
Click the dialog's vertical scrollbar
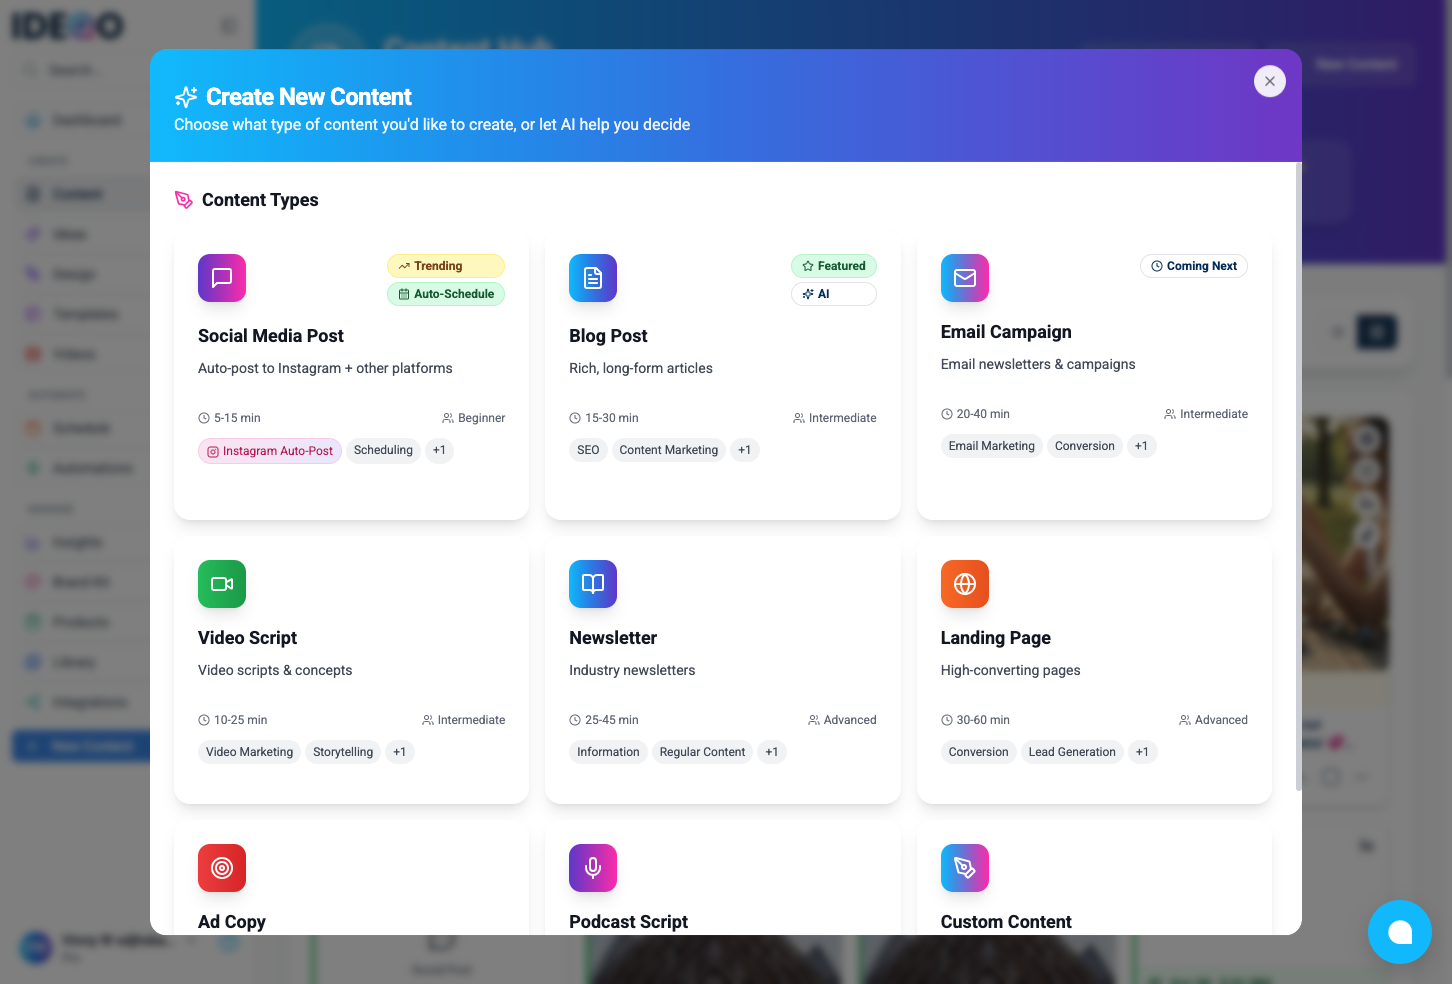[x=1298, y=476]
